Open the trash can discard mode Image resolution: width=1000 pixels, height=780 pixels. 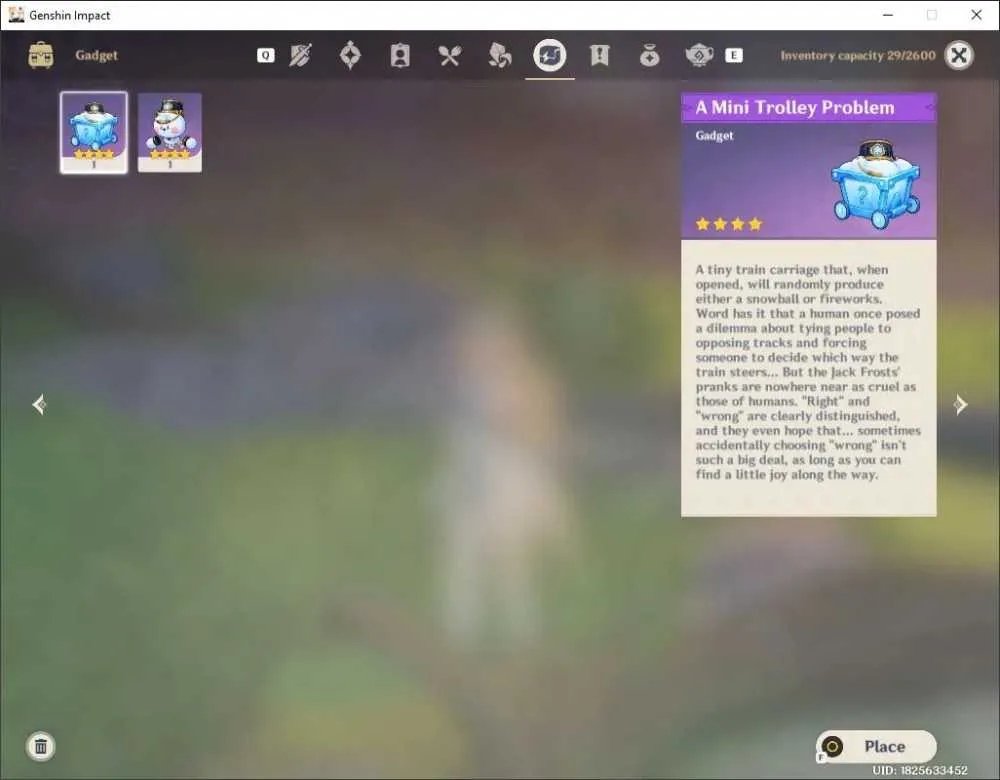pyautogui.click(x=41, y=746)
